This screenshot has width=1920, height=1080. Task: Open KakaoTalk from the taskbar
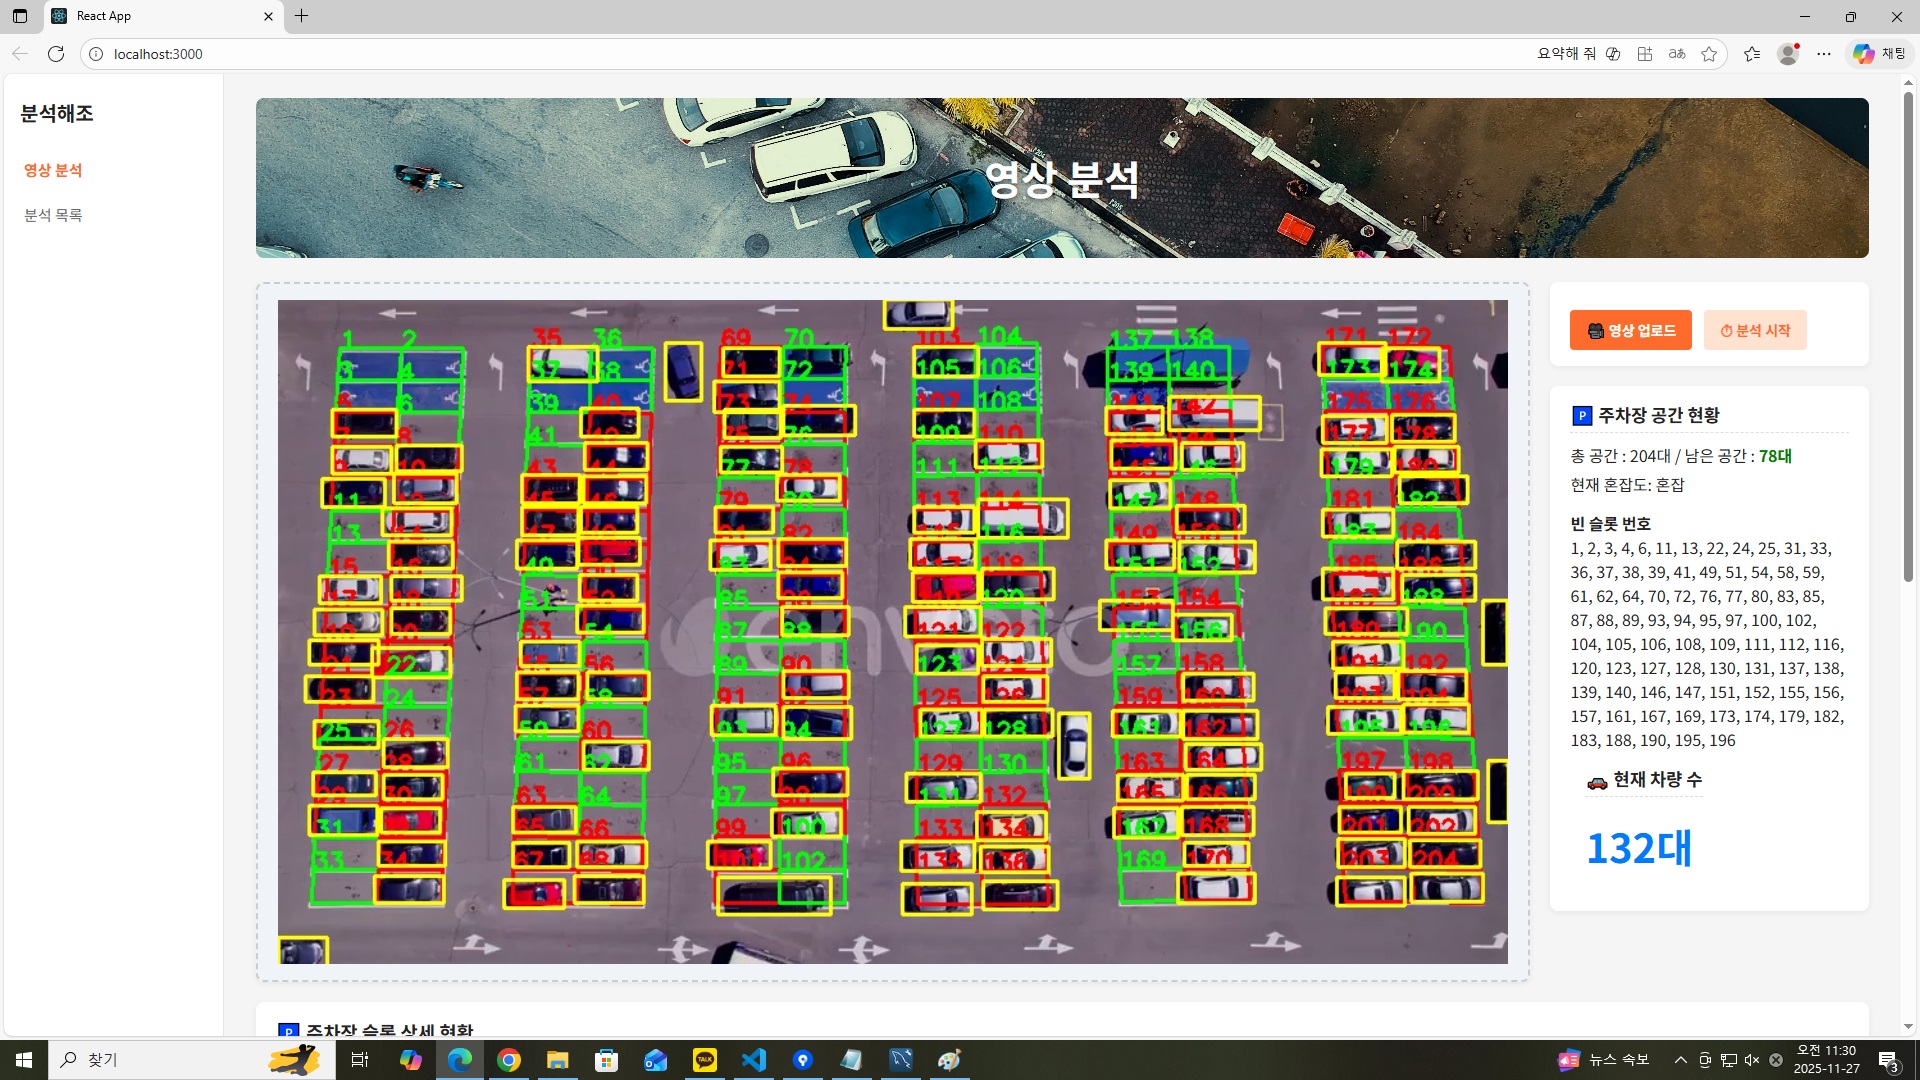coord(705,1060)
